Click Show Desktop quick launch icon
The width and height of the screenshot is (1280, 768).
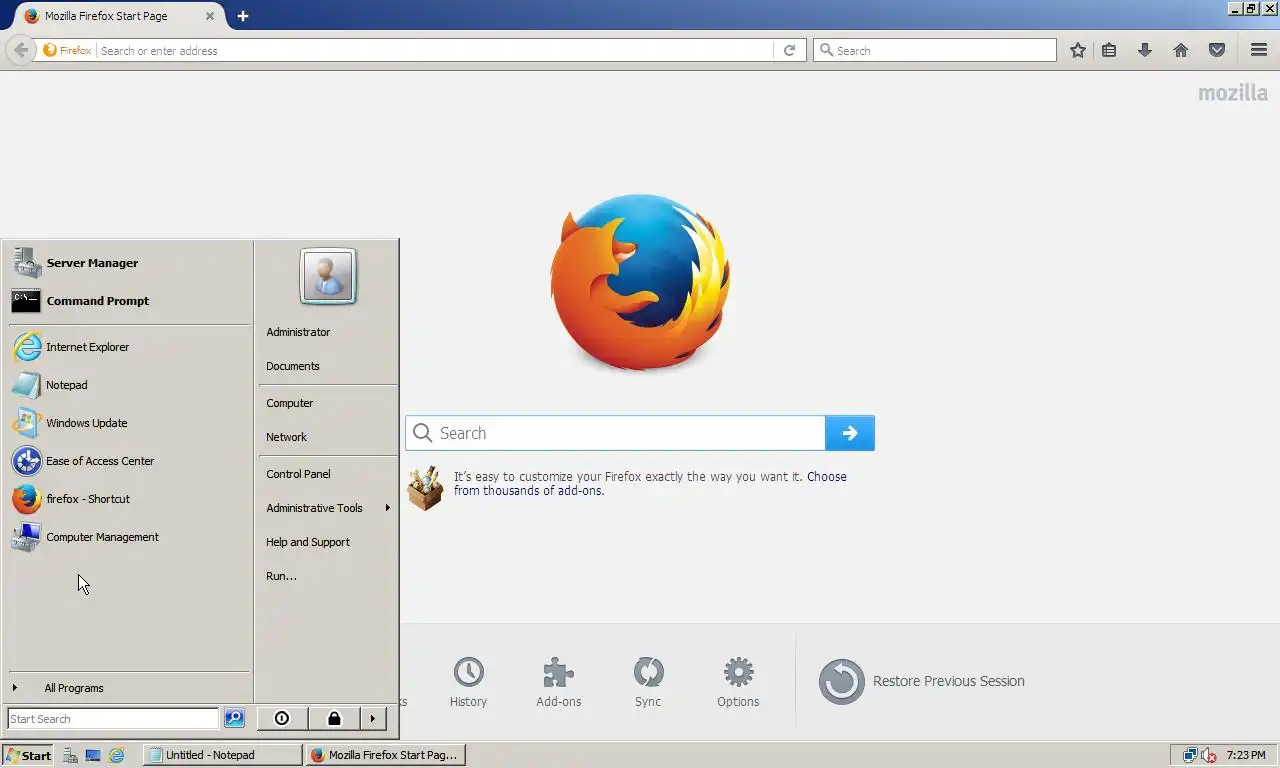click(x=93, y=755)
